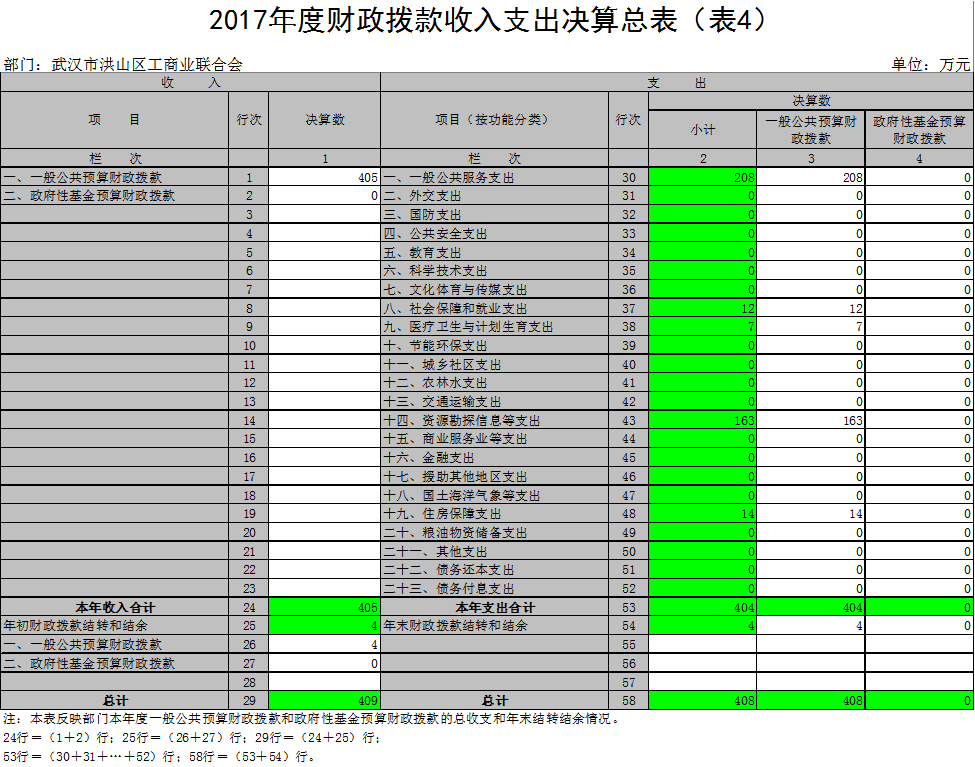Click the 政府性基金预算财政拨款 column header under 决算数

[919, 129]
